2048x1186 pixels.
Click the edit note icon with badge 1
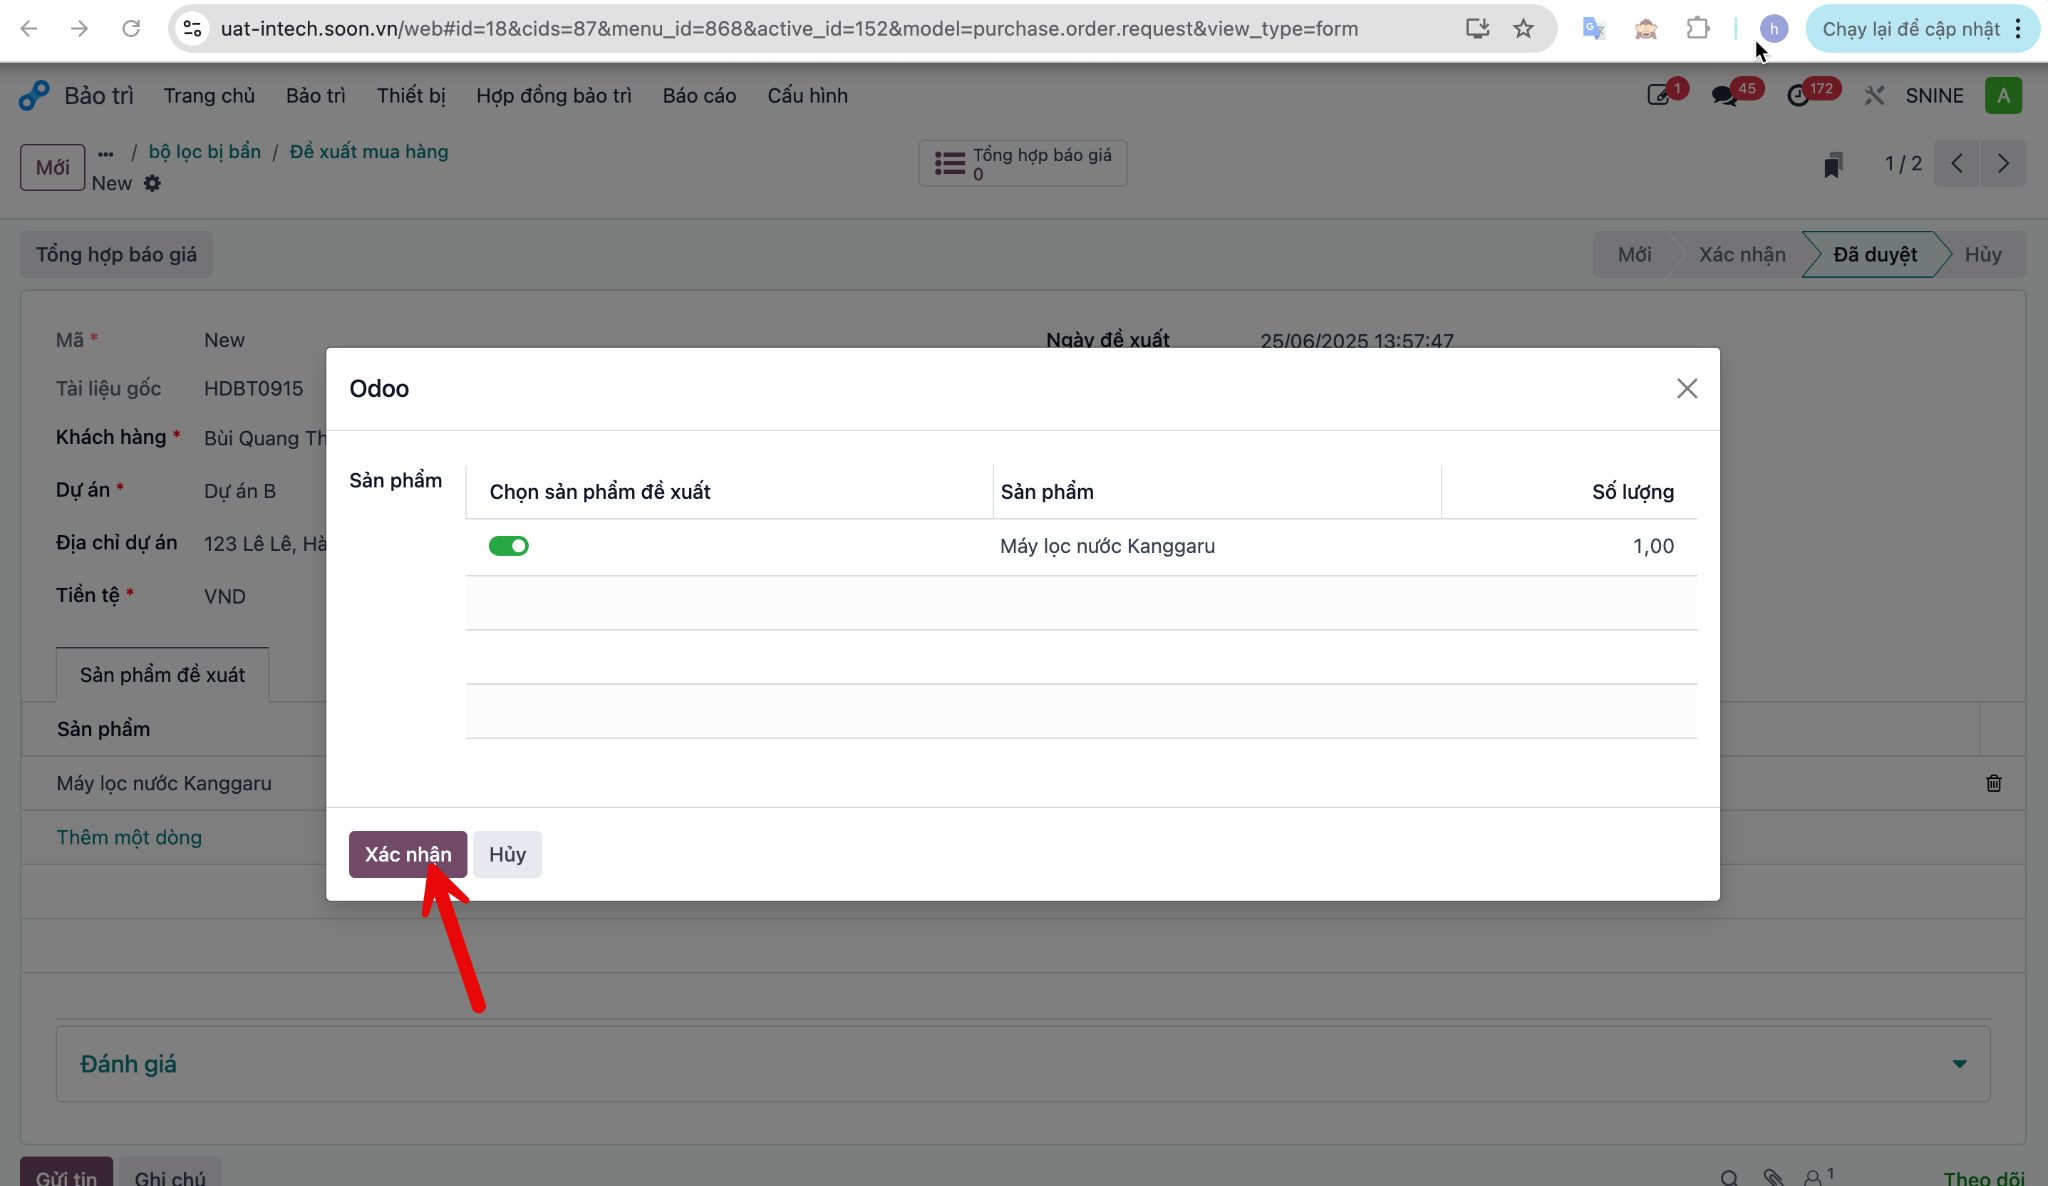1658,96
